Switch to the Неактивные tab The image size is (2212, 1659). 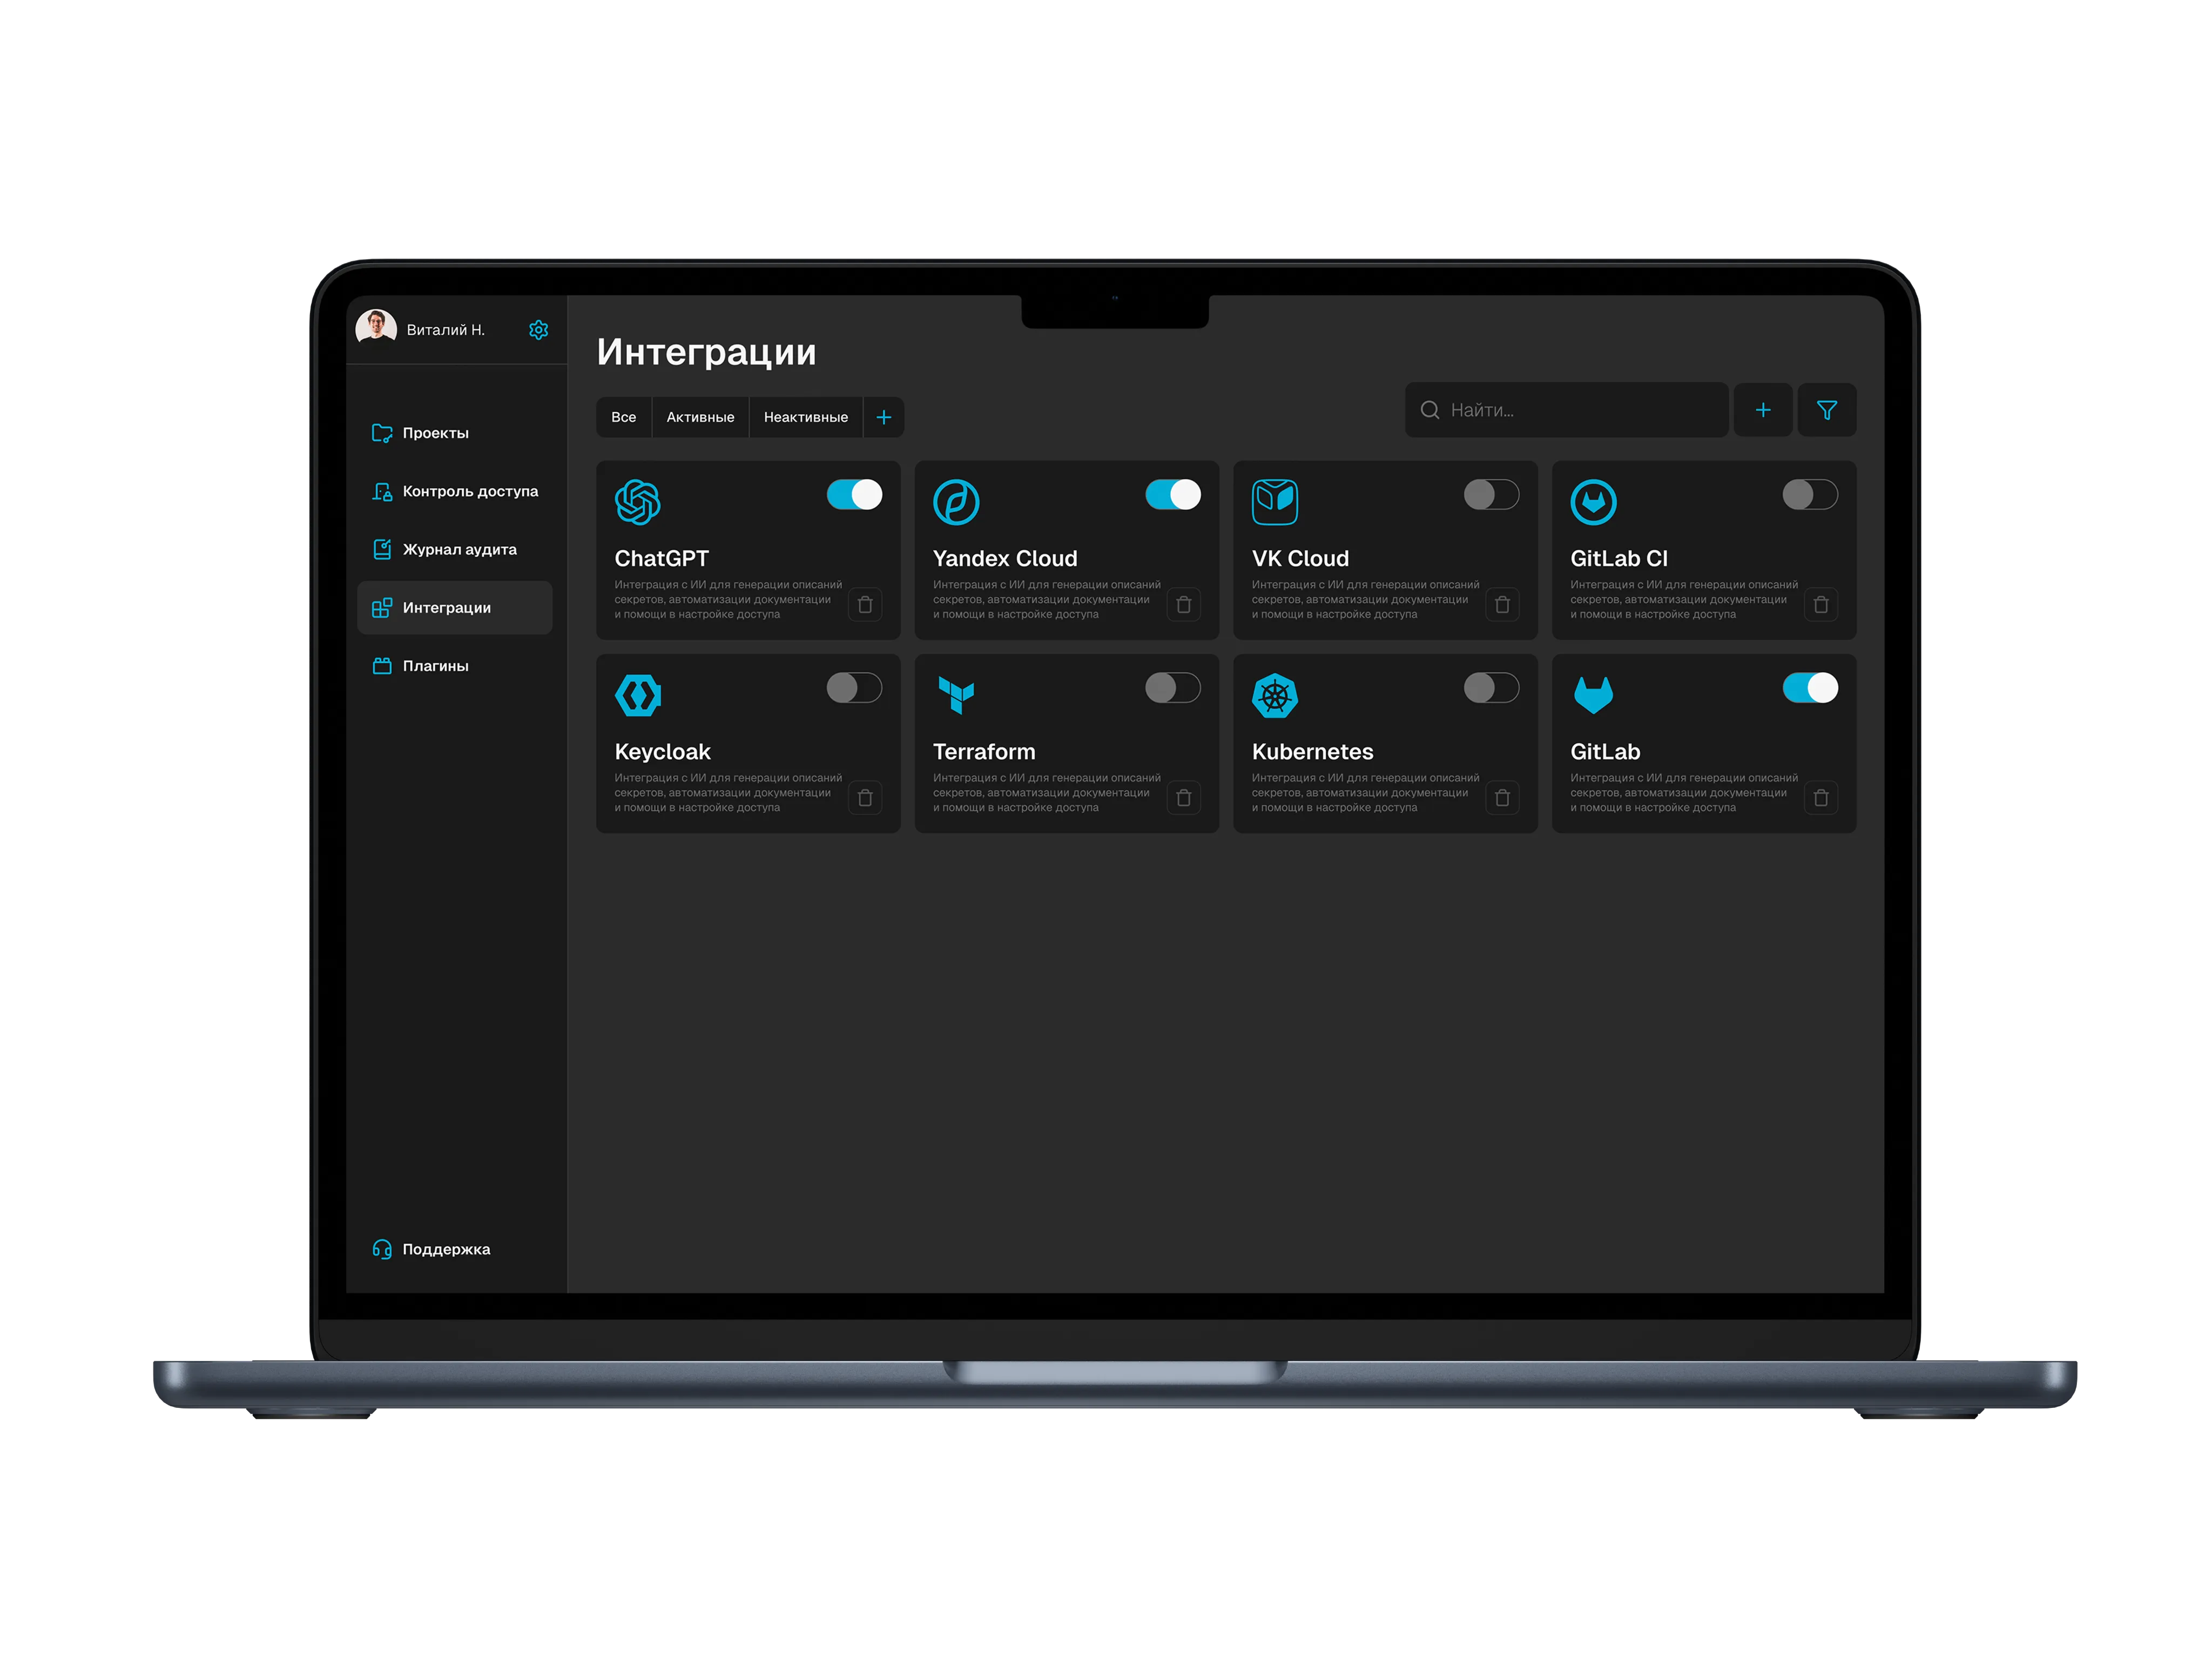click(x=806, y=417)
